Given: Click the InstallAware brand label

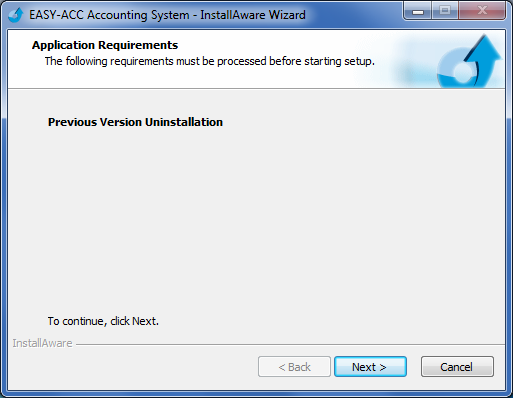Looking at the screenshot, I should pyautogui.click(x=42, y=343).
